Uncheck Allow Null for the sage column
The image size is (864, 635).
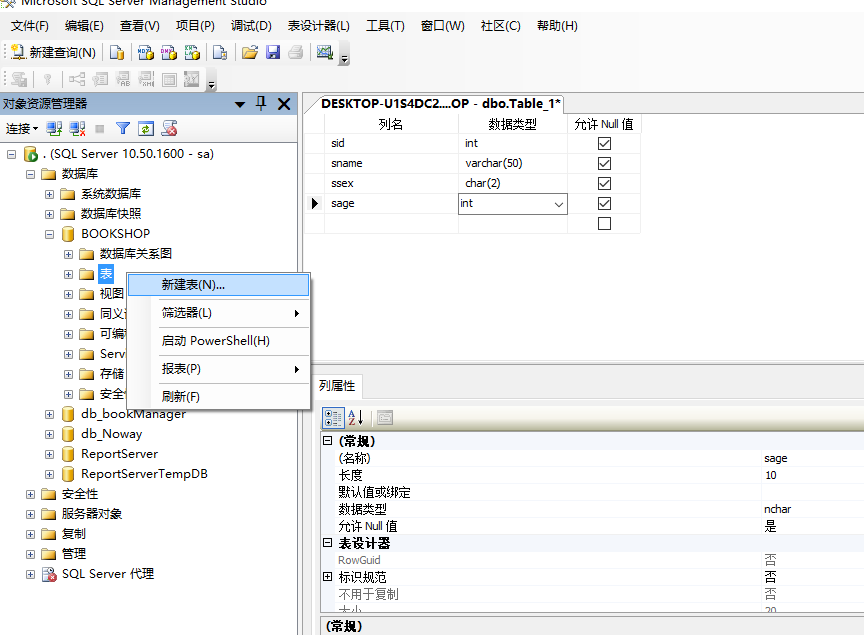tap(604, 203)
